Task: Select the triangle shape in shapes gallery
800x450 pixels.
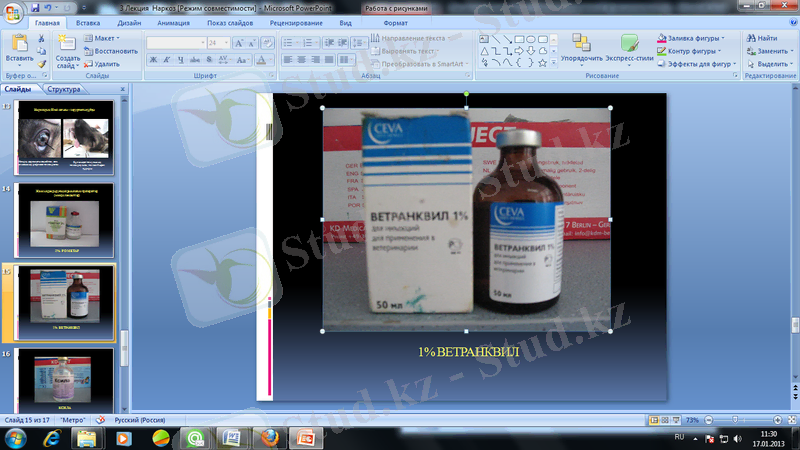Action: point(484,51)
